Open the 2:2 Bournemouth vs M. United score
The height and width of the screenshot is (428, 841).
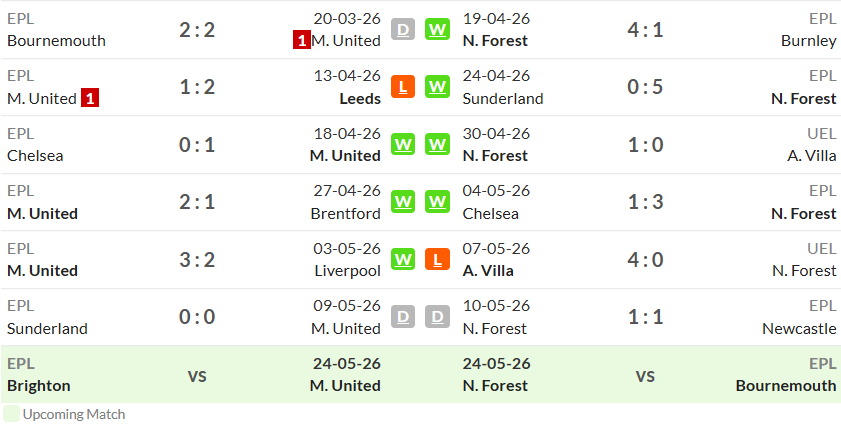pyautogui.click(x=197, y=29)
